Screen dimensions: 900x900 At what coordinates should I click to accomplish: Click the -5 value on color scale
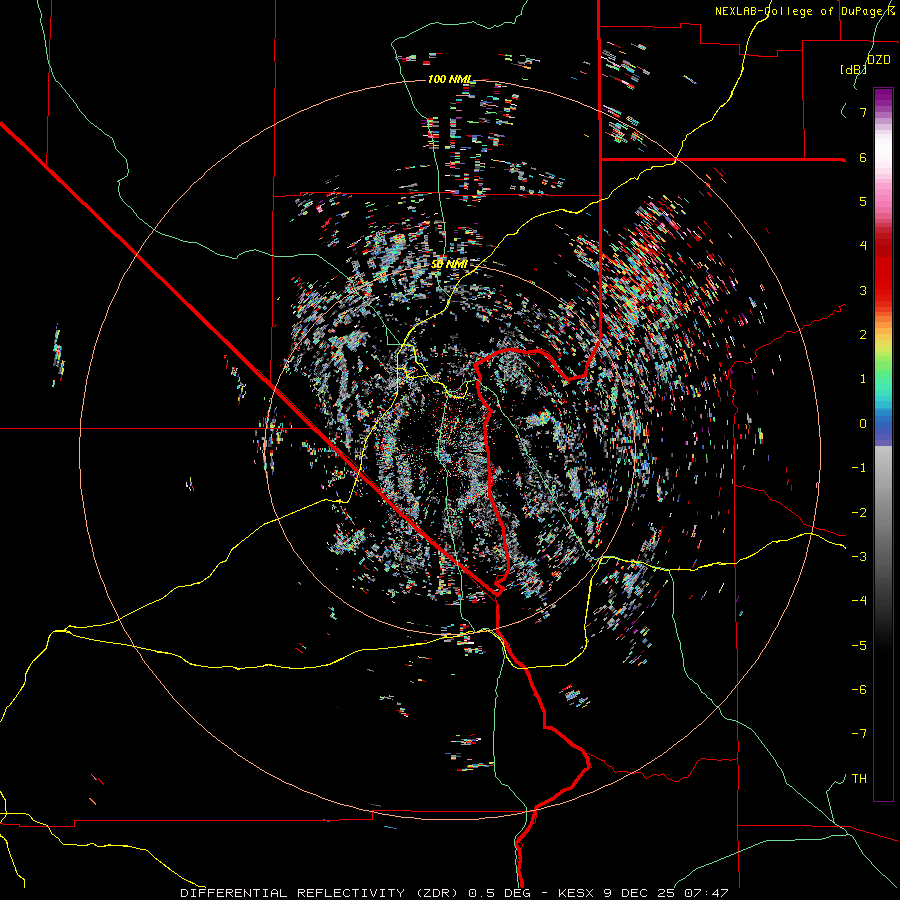pos(859,646)
